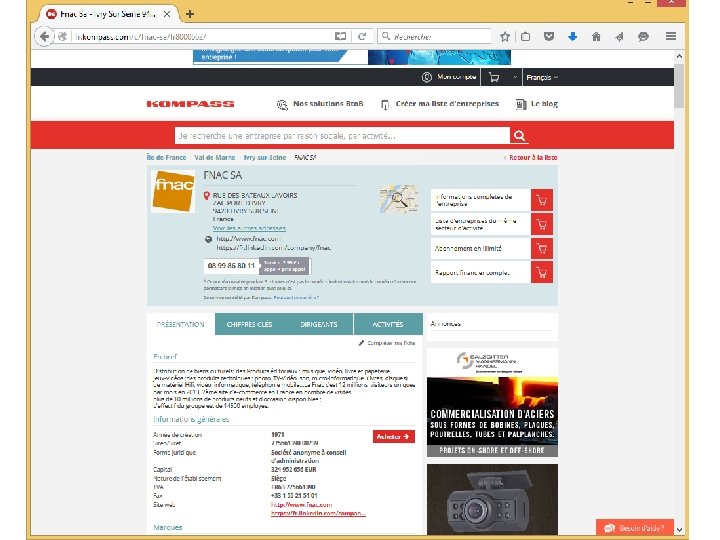Reload the page with refresh icon
This screenshot has height=540, width=720.
point(362,36)
